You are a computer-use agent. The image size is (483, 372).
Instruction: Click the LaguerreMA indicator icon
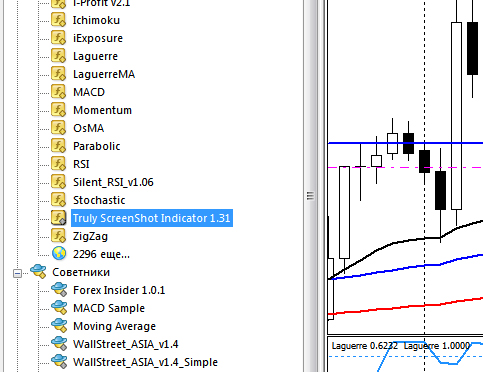click(58, 74)
